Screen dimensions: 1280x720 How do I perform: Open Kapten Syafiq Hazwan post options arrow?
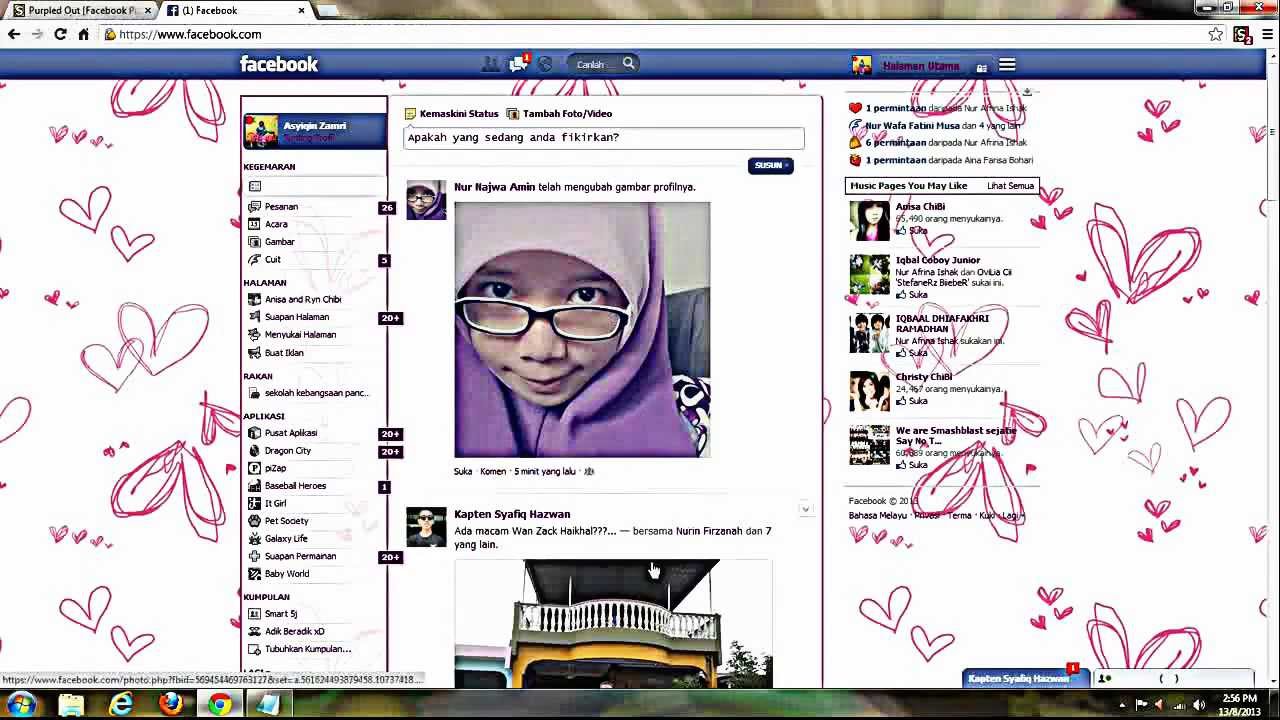click(x=805, y=510)
